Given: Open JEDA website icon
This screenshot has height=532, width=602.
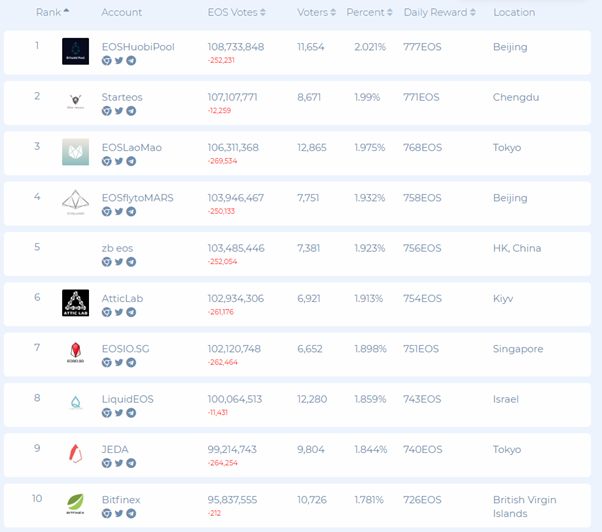Looking at the screenshot, I should coord(107,463).
